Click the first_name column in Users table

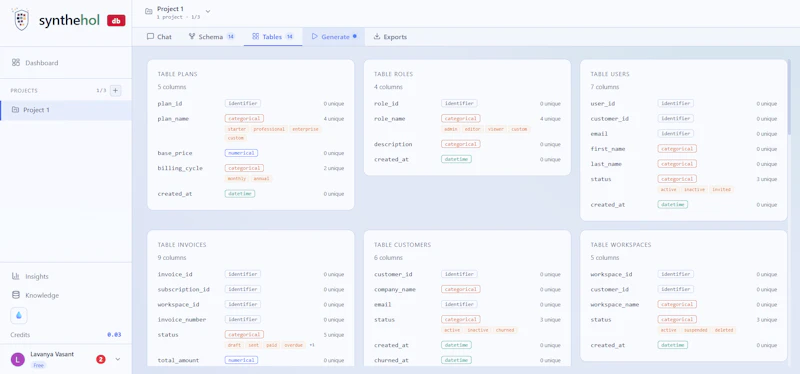point(608,149)
